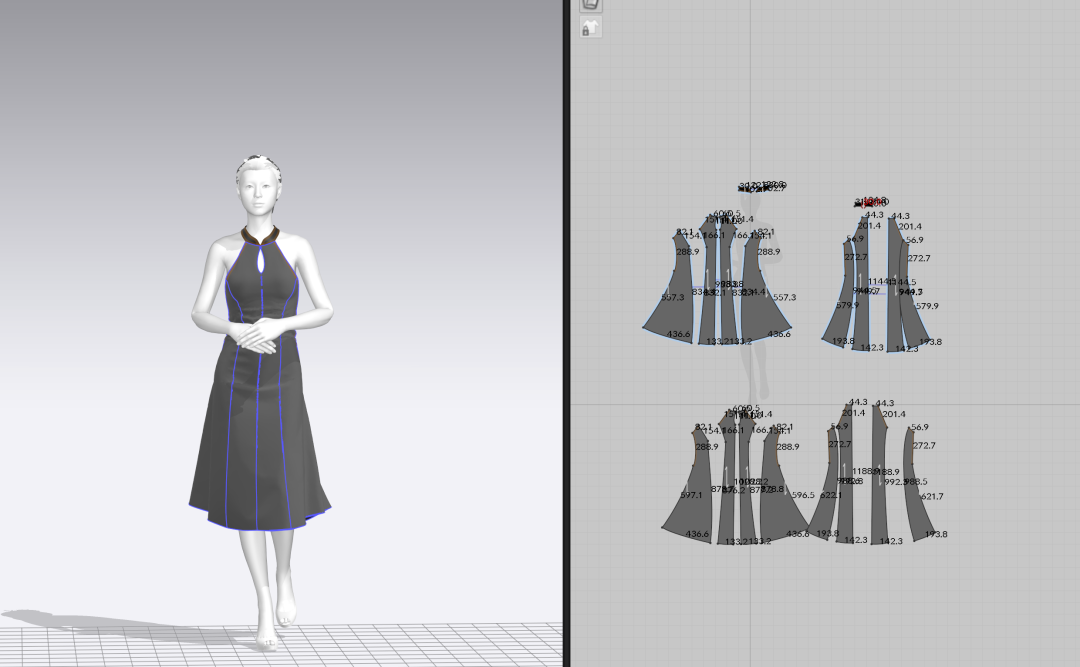Click the keyhole opening on the dress bodice

(260, 259)
